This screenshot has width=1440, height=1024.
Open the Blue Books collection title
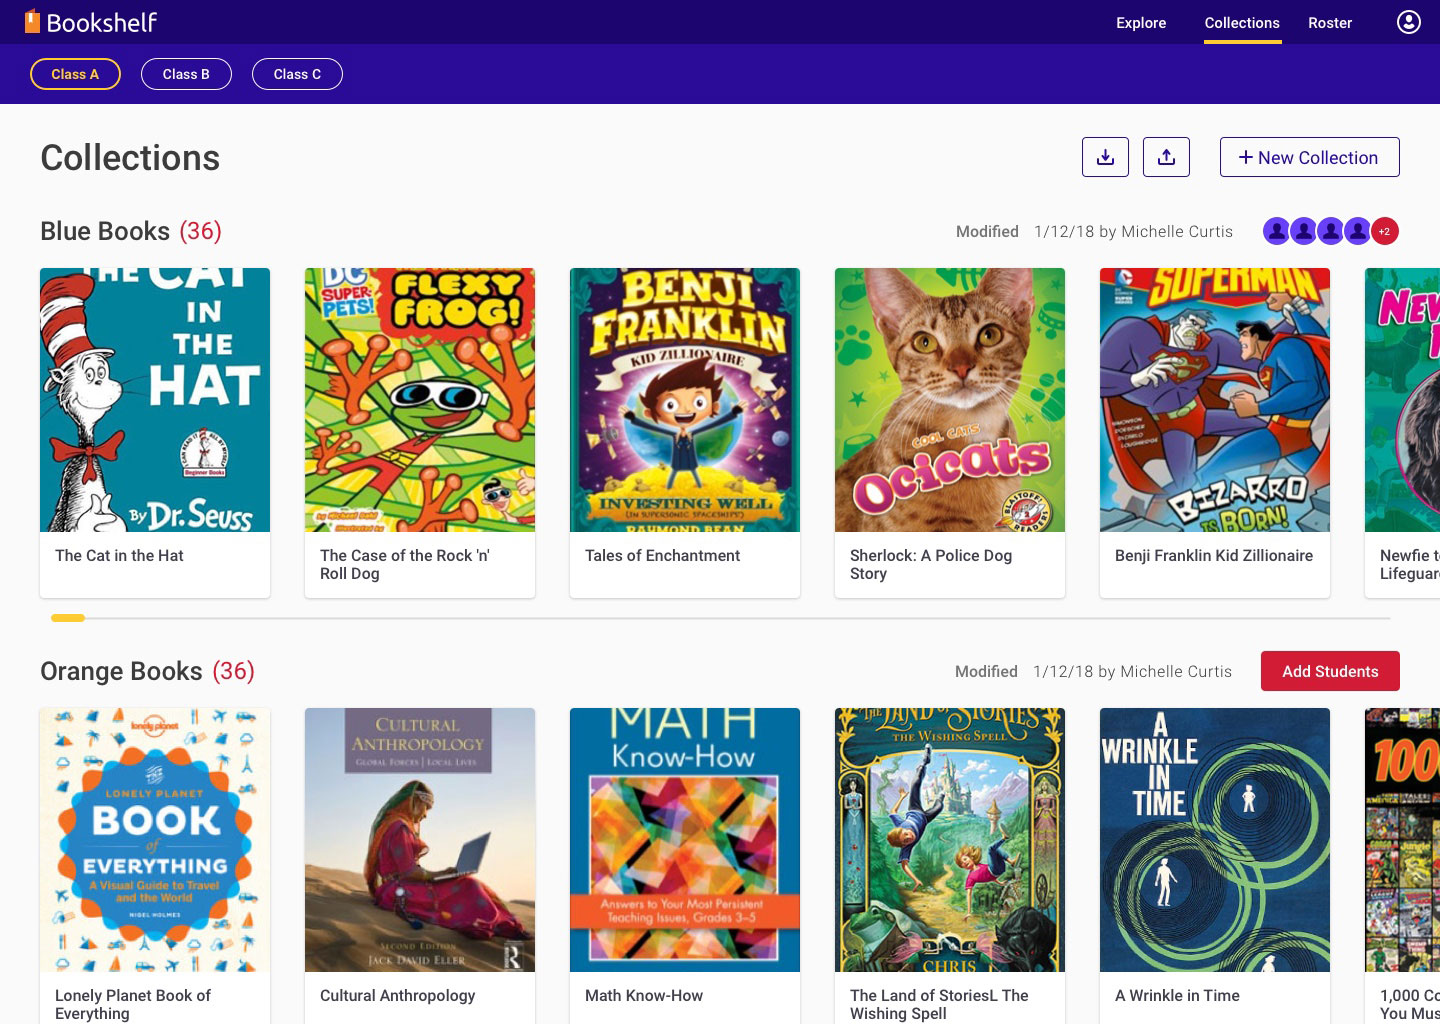(x=105, y=231)
